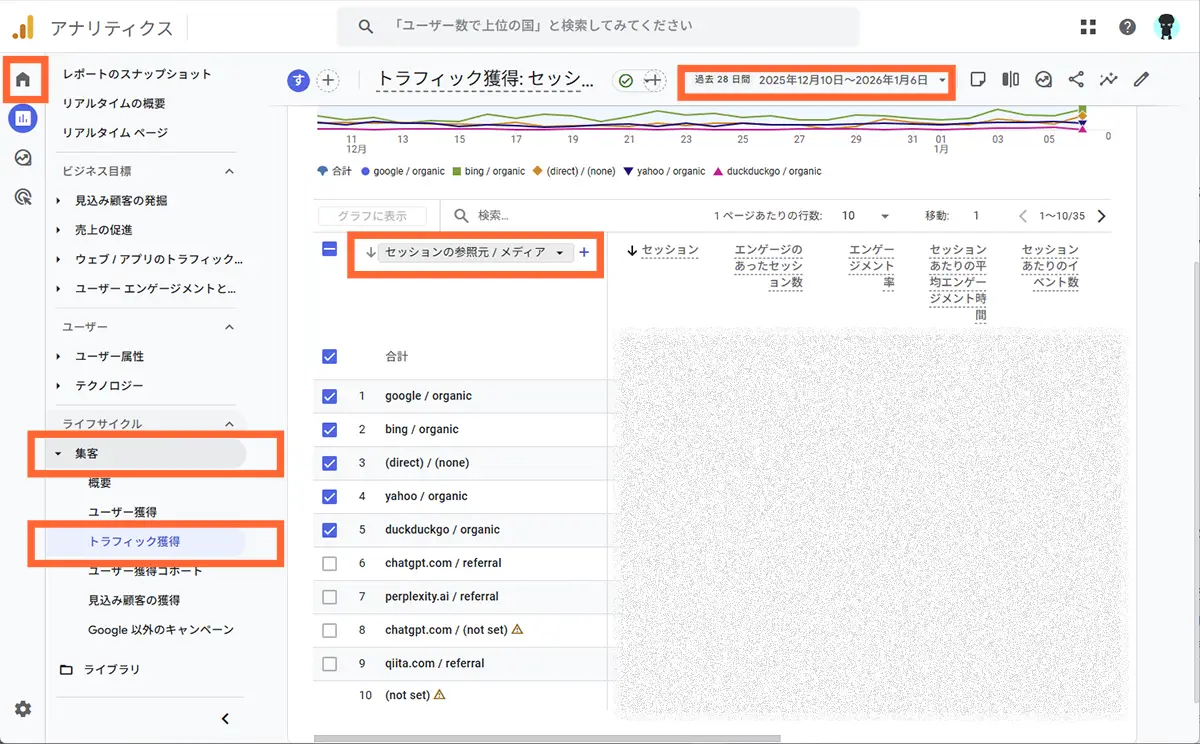Uncheck the google / organic row
Viewport: 1200px width, 744px height.
pos(329,396)
